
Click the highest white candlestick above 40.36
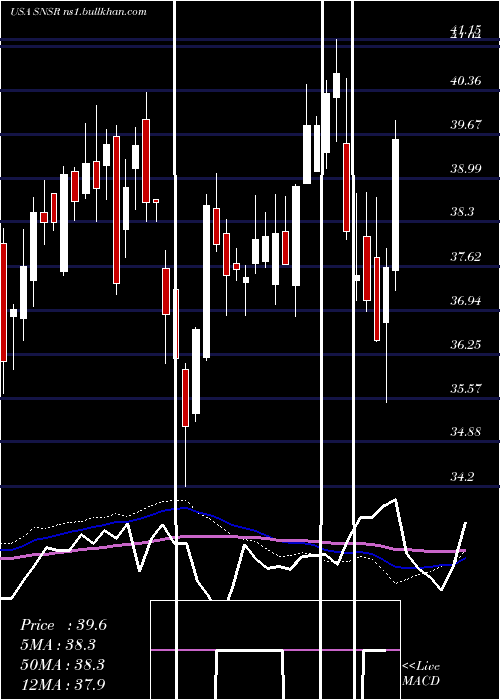coord(337,85)
